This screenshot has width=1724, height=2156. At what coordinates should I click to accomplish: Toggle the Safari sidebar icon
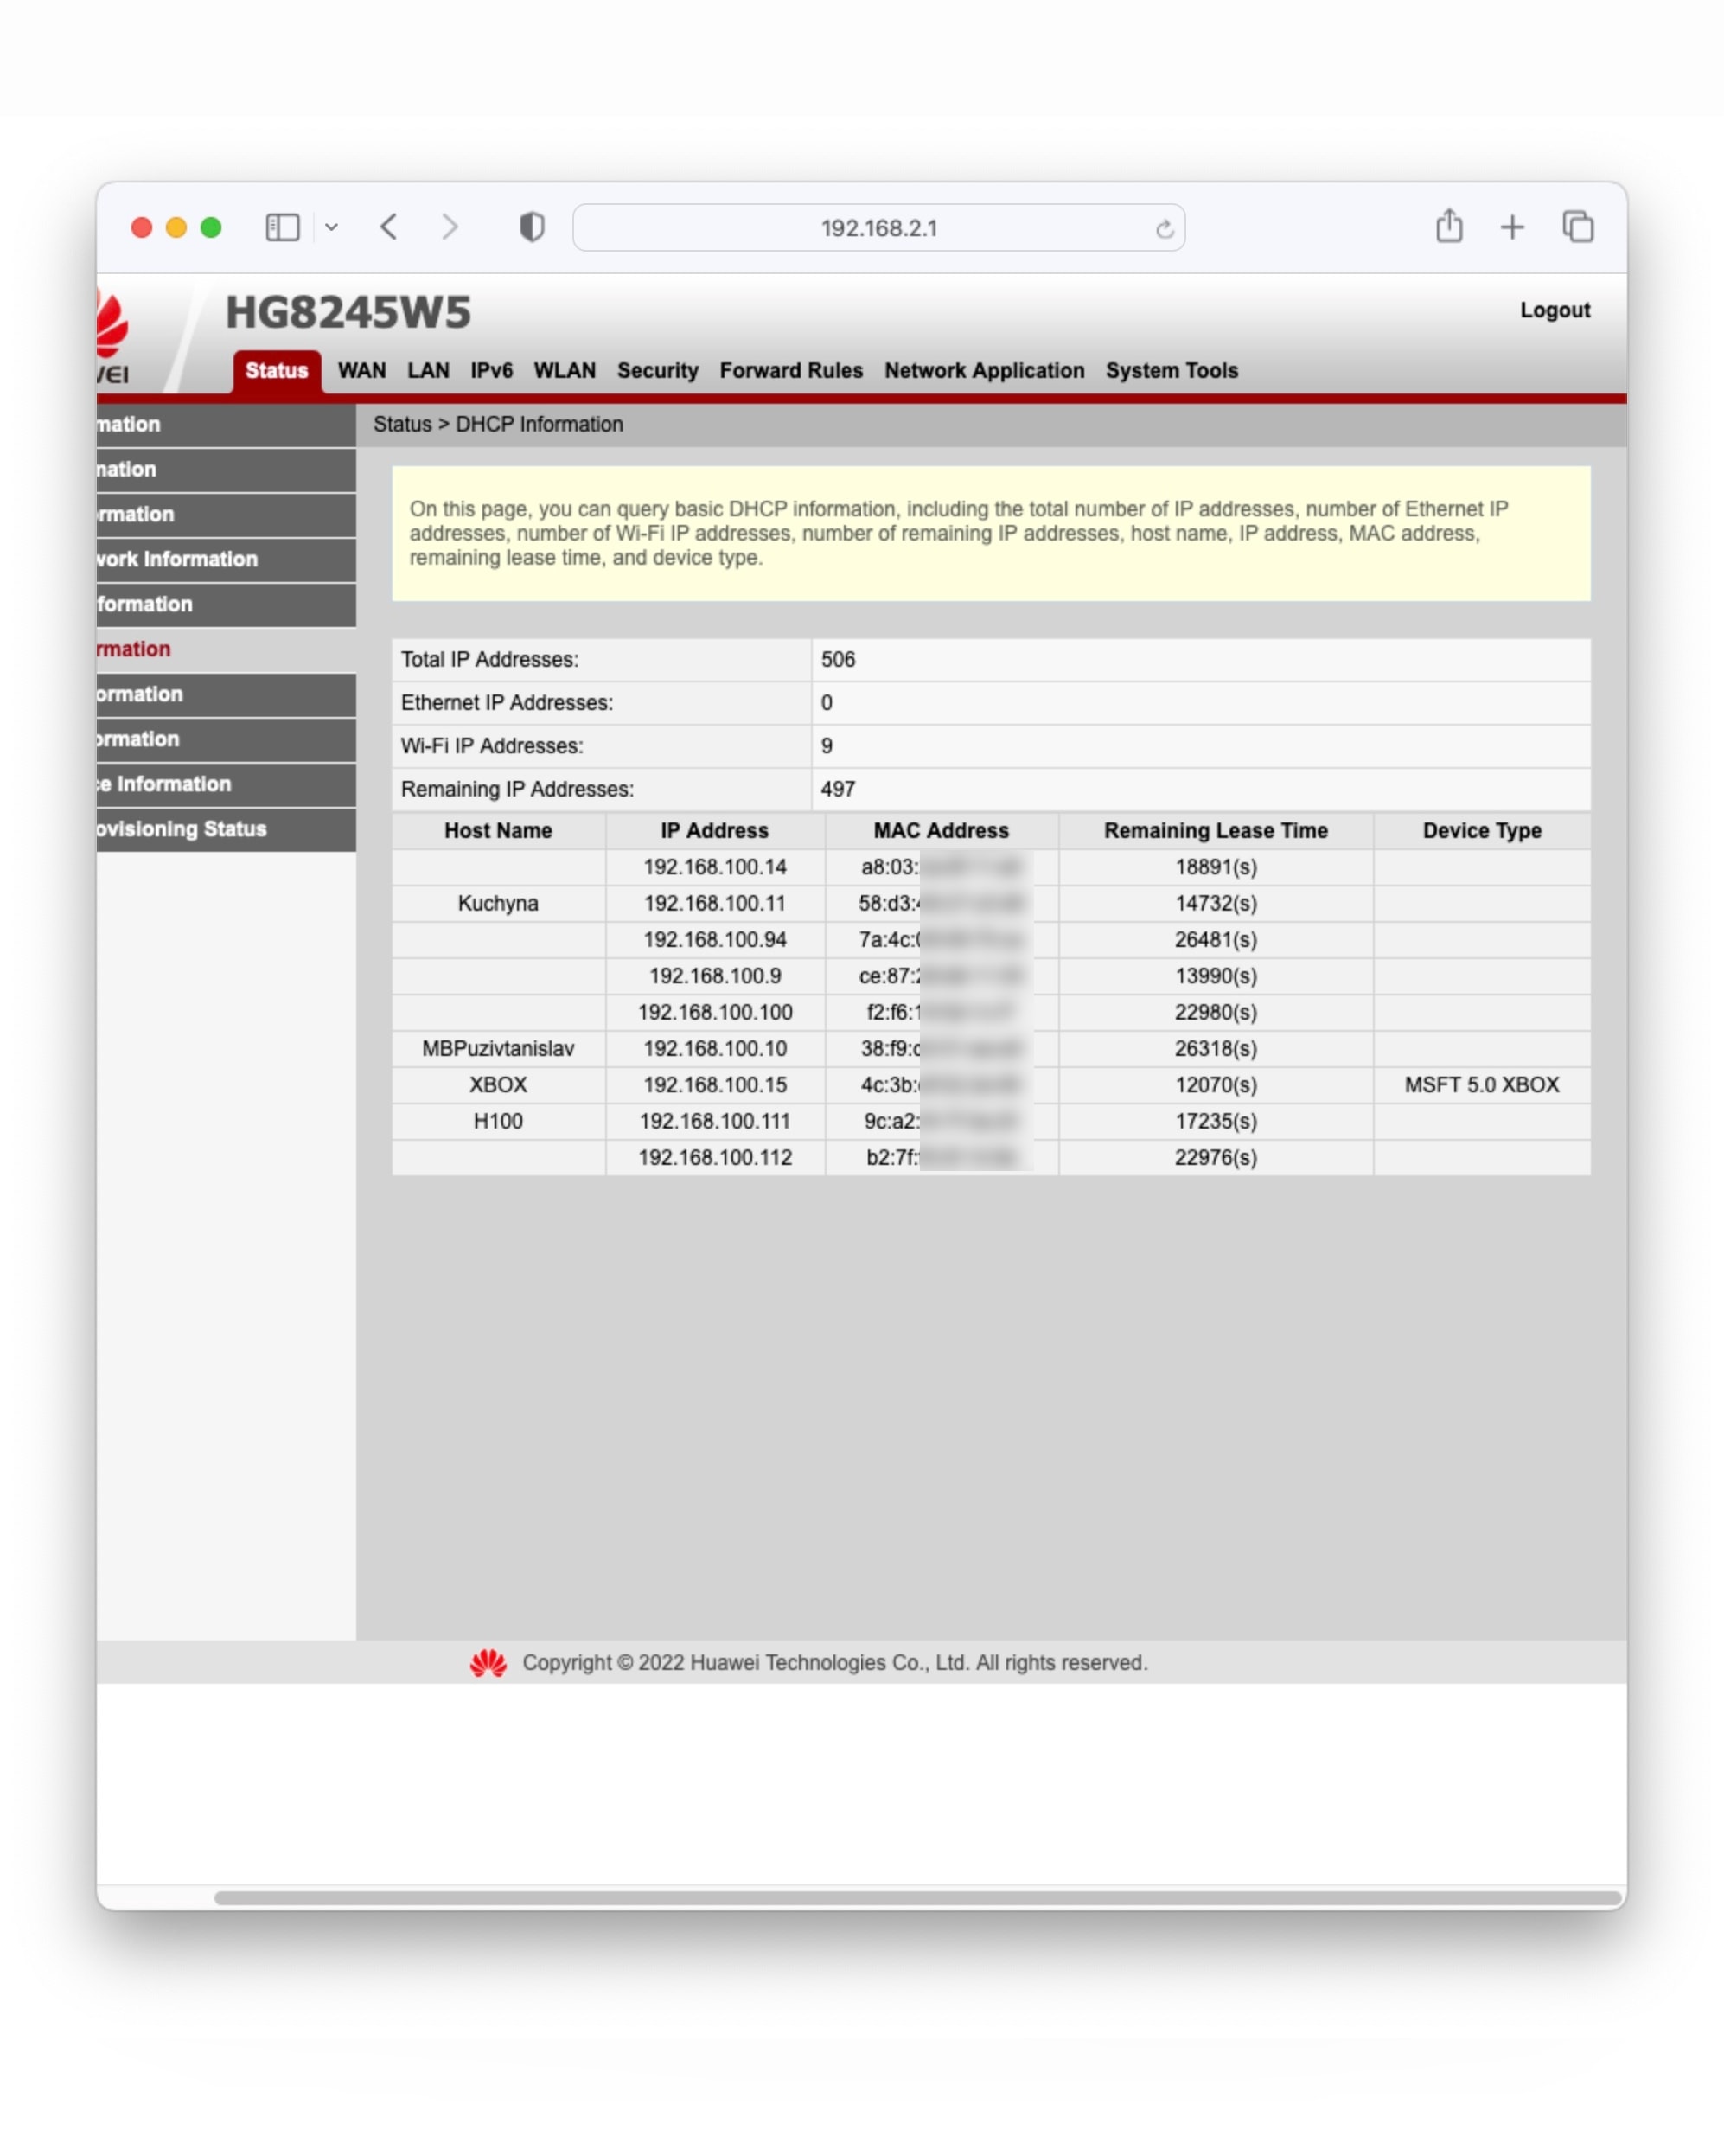point(282,227)
